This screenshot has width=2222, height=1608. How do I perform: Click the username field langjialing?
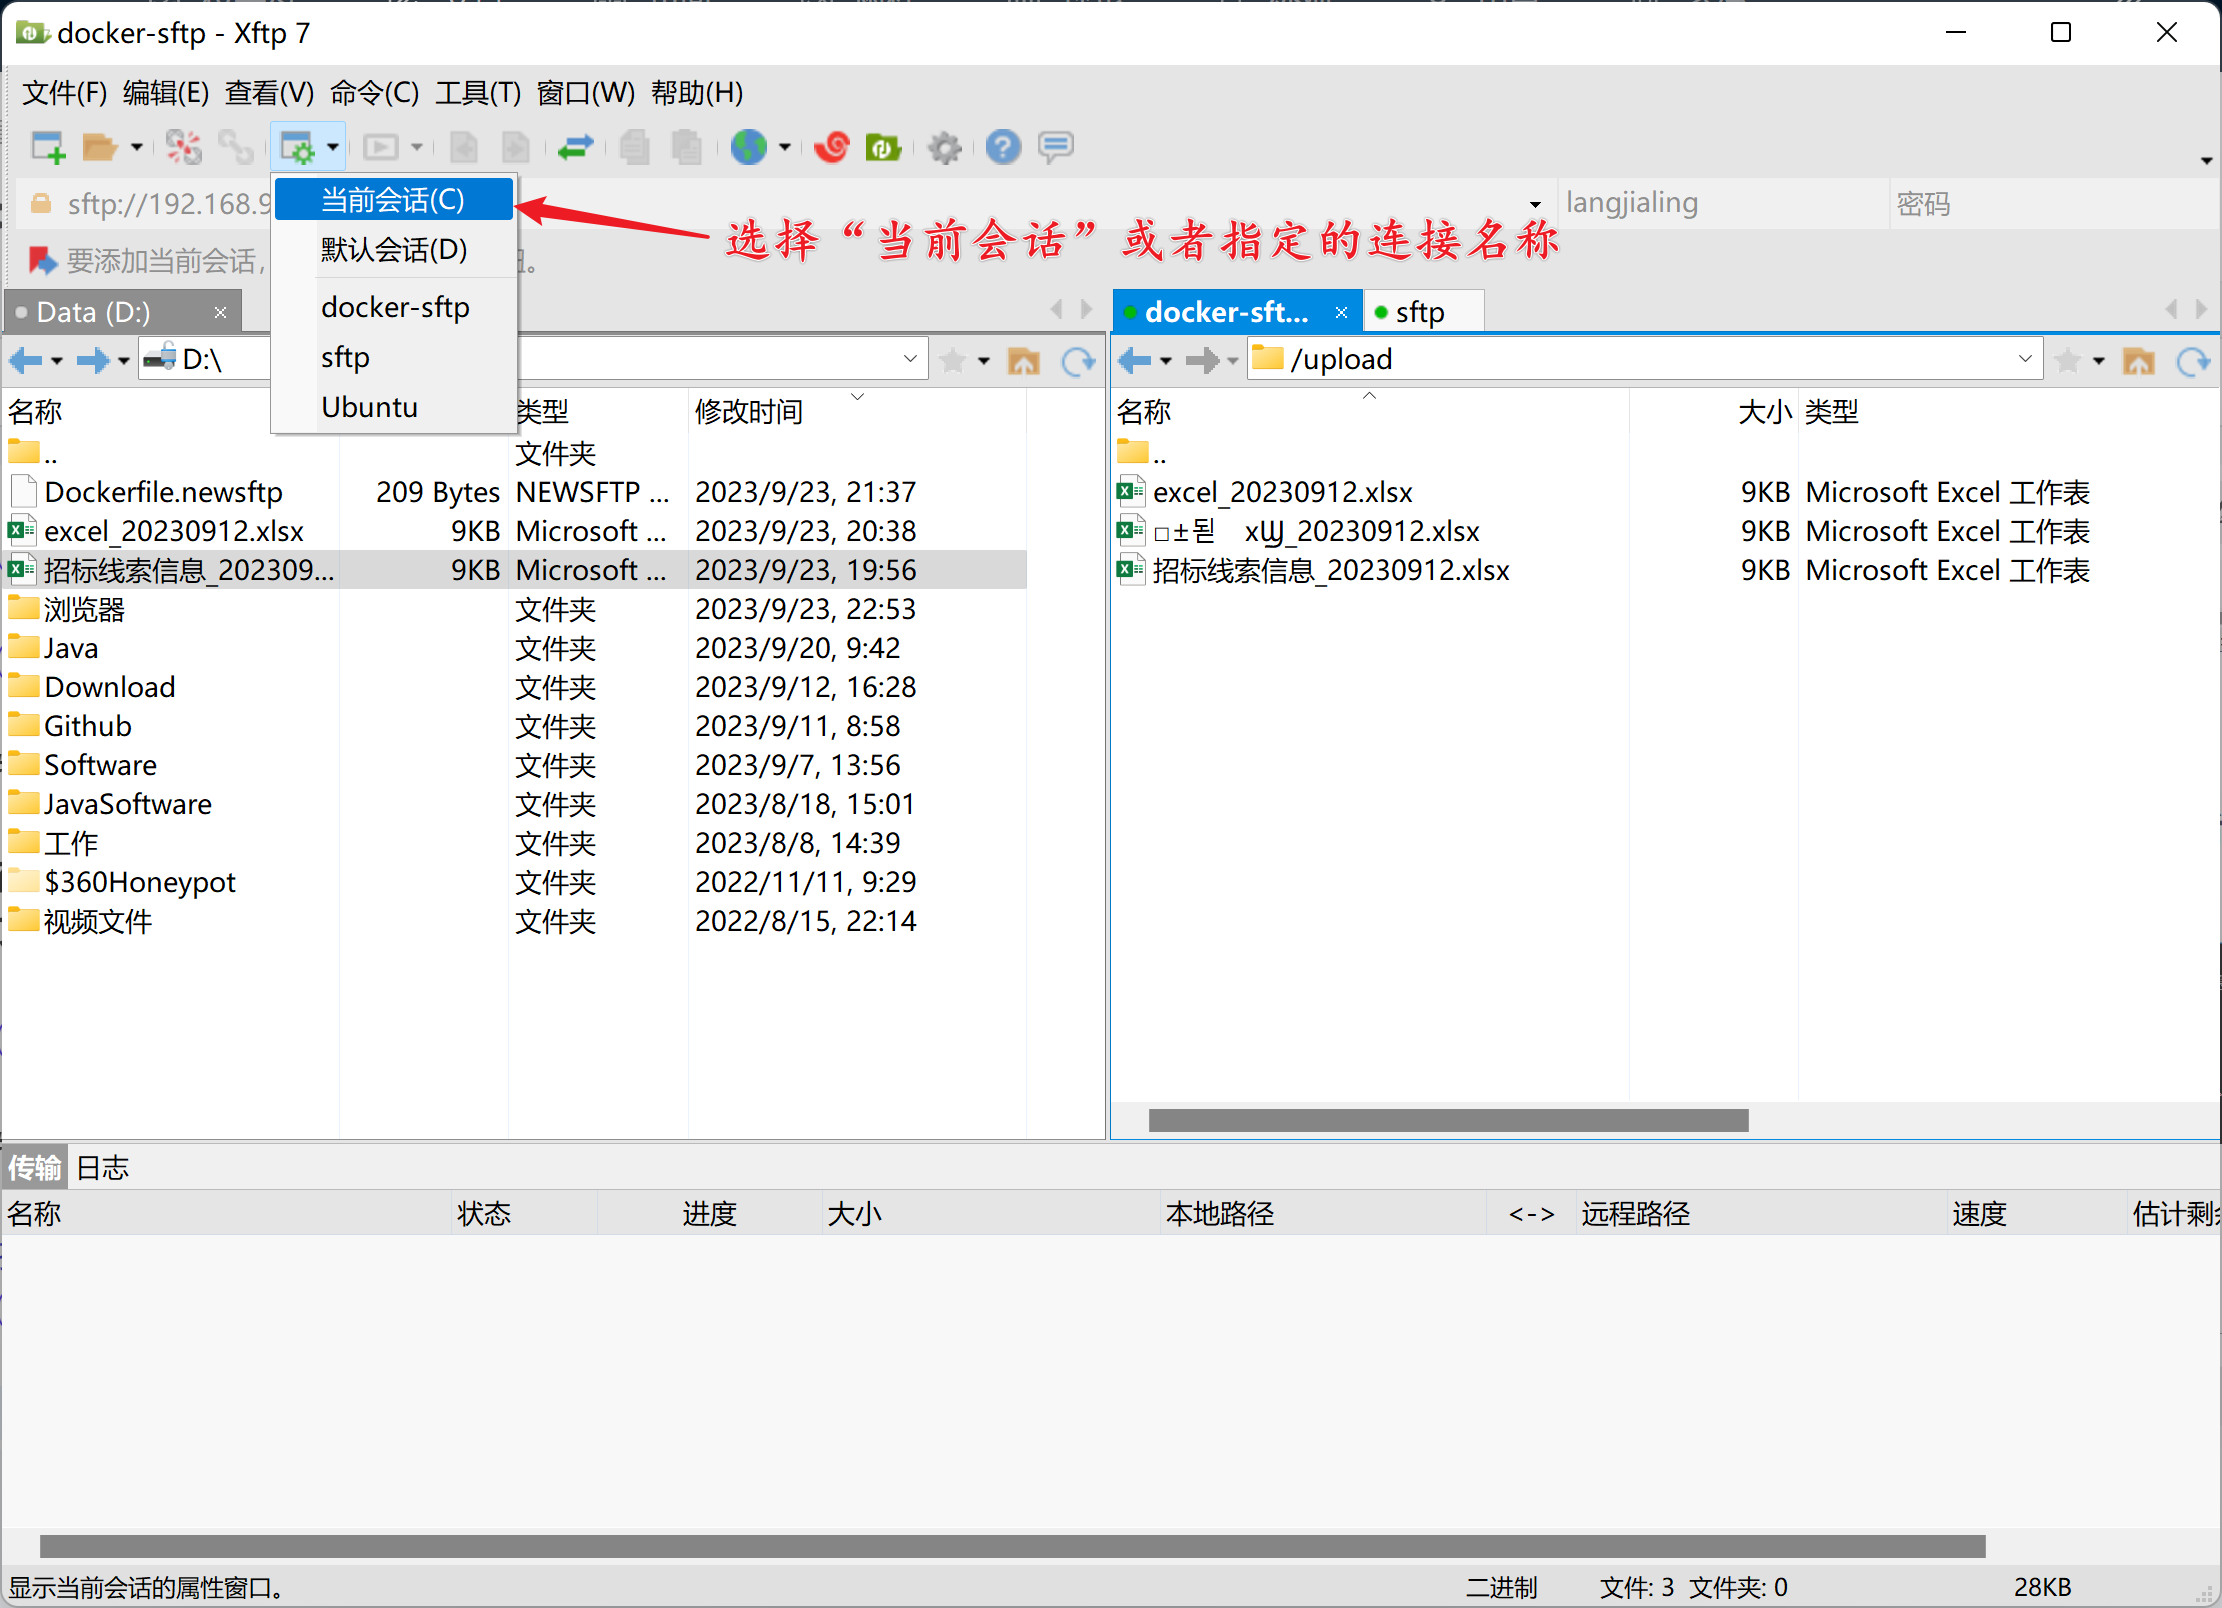(1721, 203)
